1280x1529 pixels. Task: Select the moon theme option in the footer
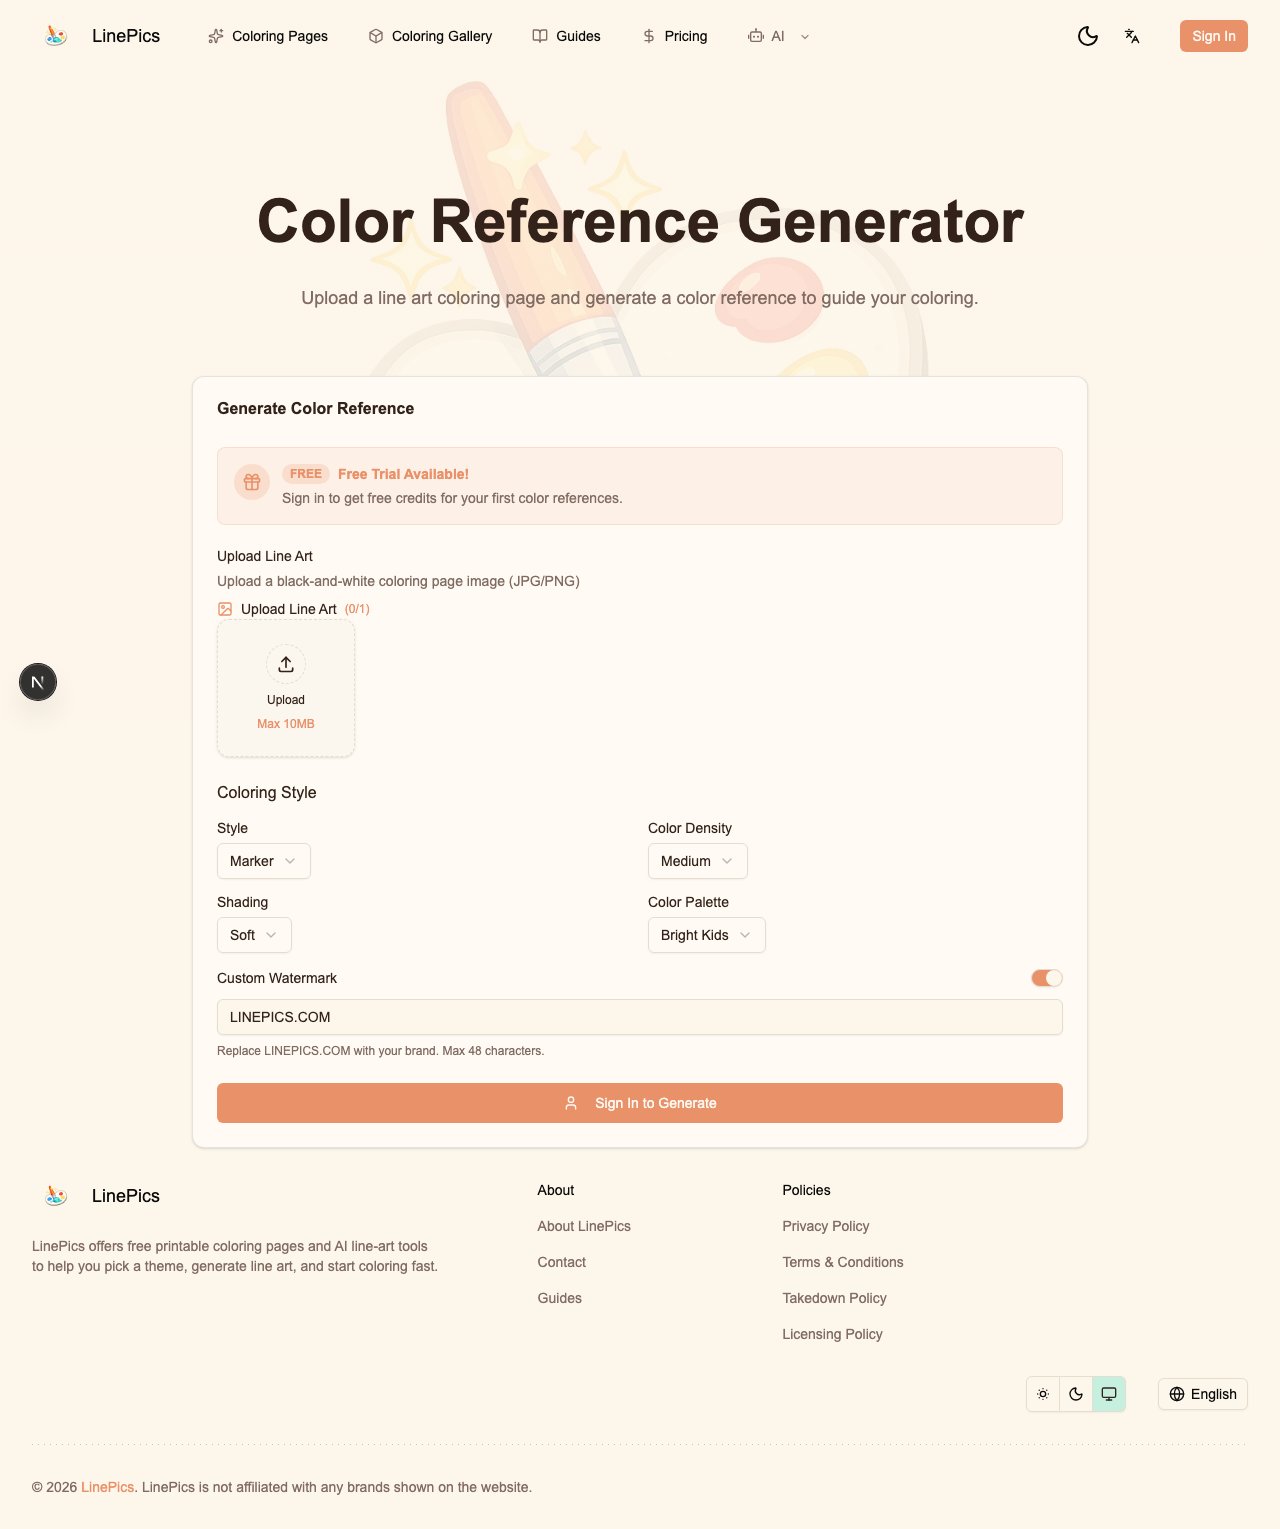coord(1075,1393)
